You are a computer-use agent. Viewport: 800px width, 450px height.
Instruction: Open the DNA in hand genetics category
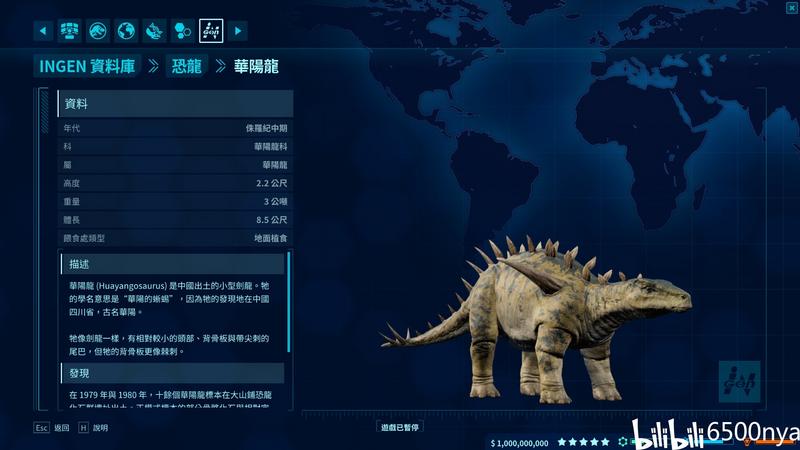154,31
